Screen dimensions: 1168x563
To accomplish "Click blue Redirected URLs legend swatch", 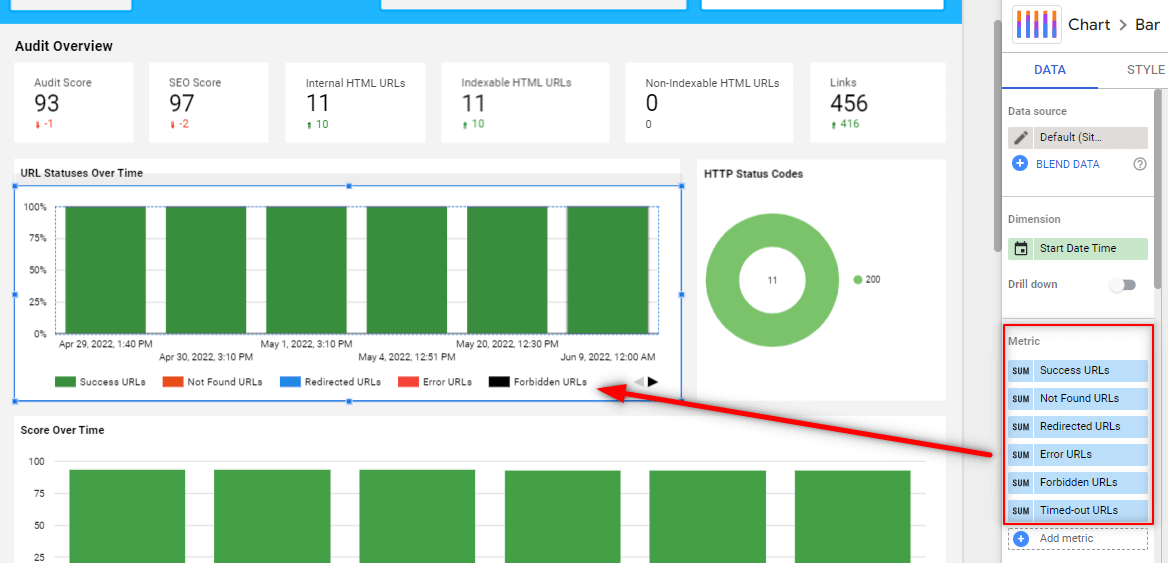I will [x=291, y=382].
